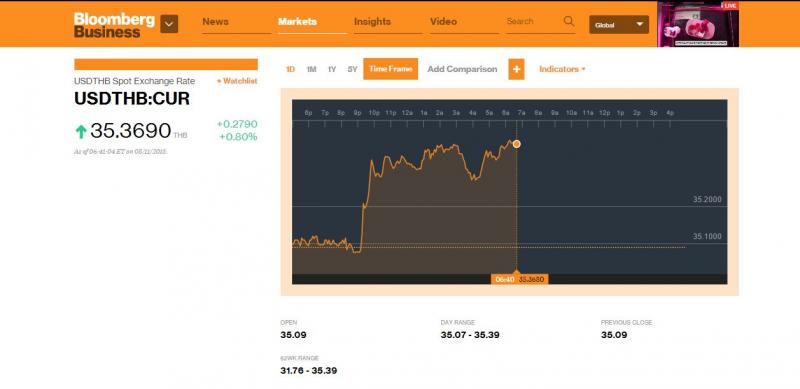Click the Bloomberg Business logo
The height and width of the screenshot is (389, 800).
tap(114, 25)
